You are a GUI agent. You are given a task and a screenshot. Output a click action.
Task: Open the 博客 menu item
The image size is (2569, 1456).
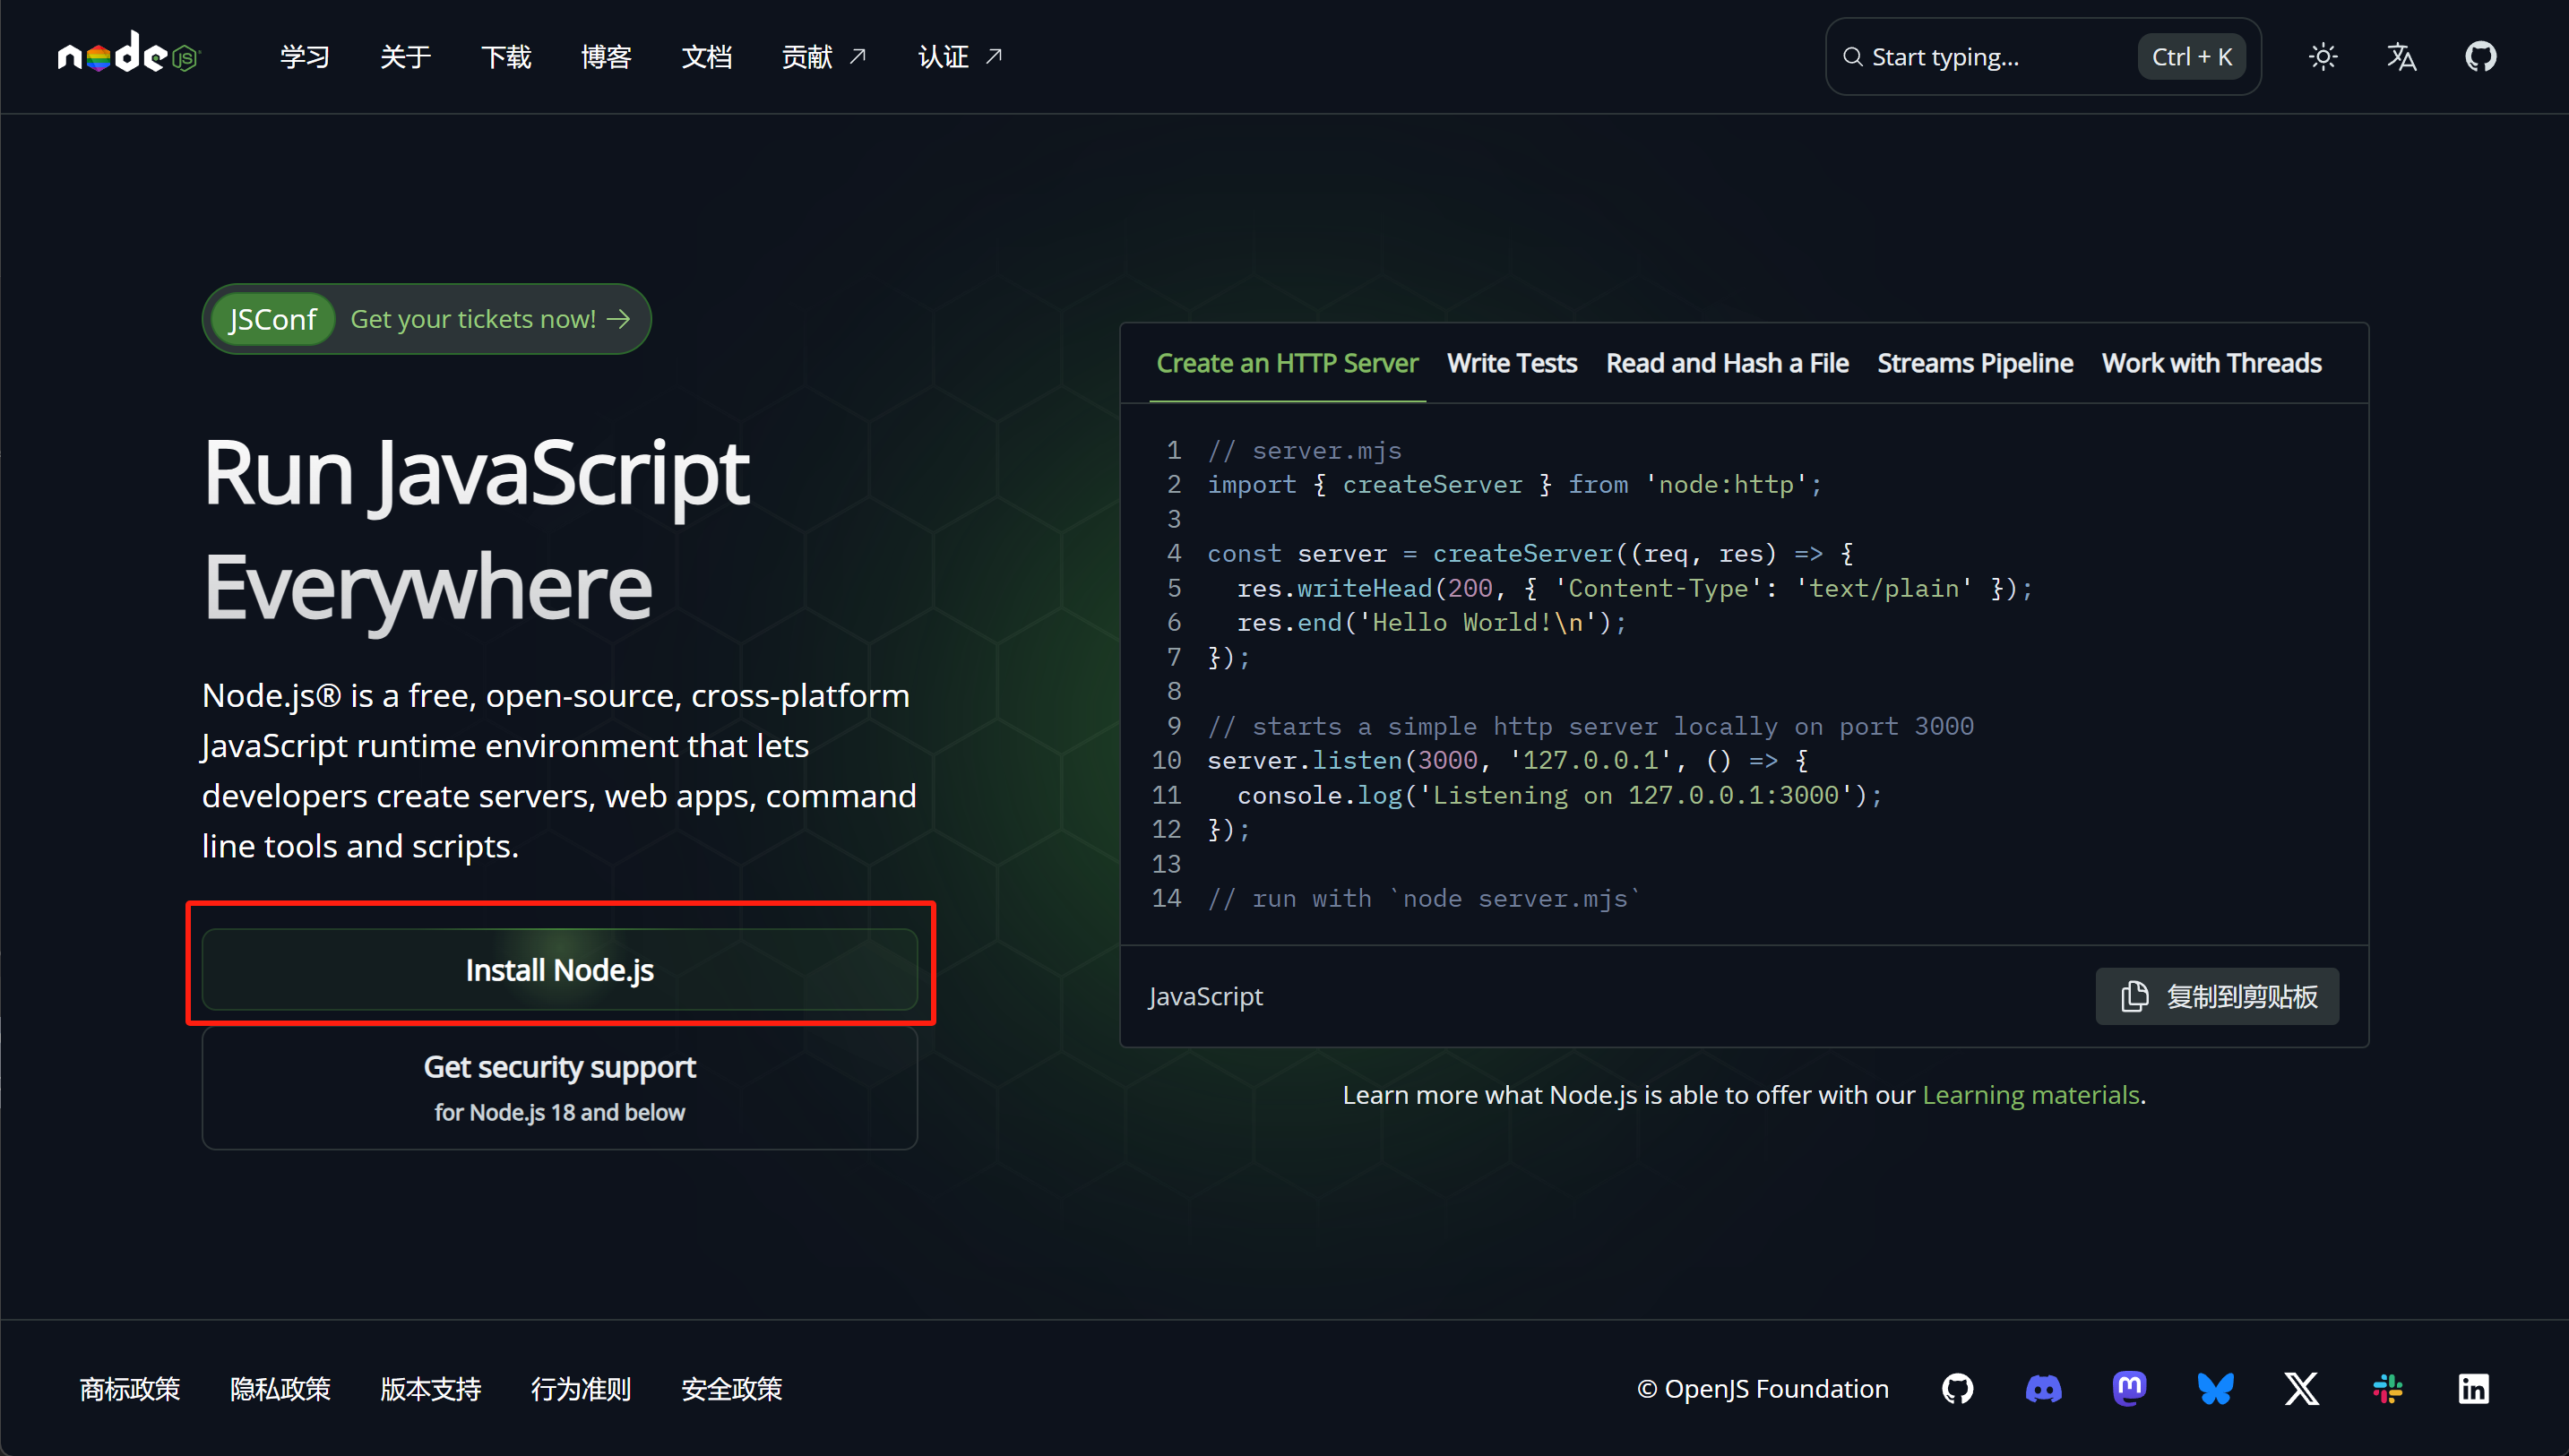[606, 57]
